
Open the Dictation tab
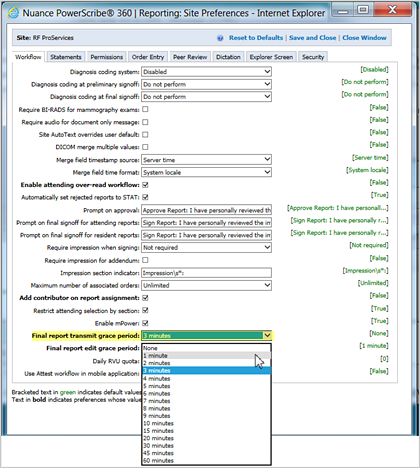click(x=228, y=57)
